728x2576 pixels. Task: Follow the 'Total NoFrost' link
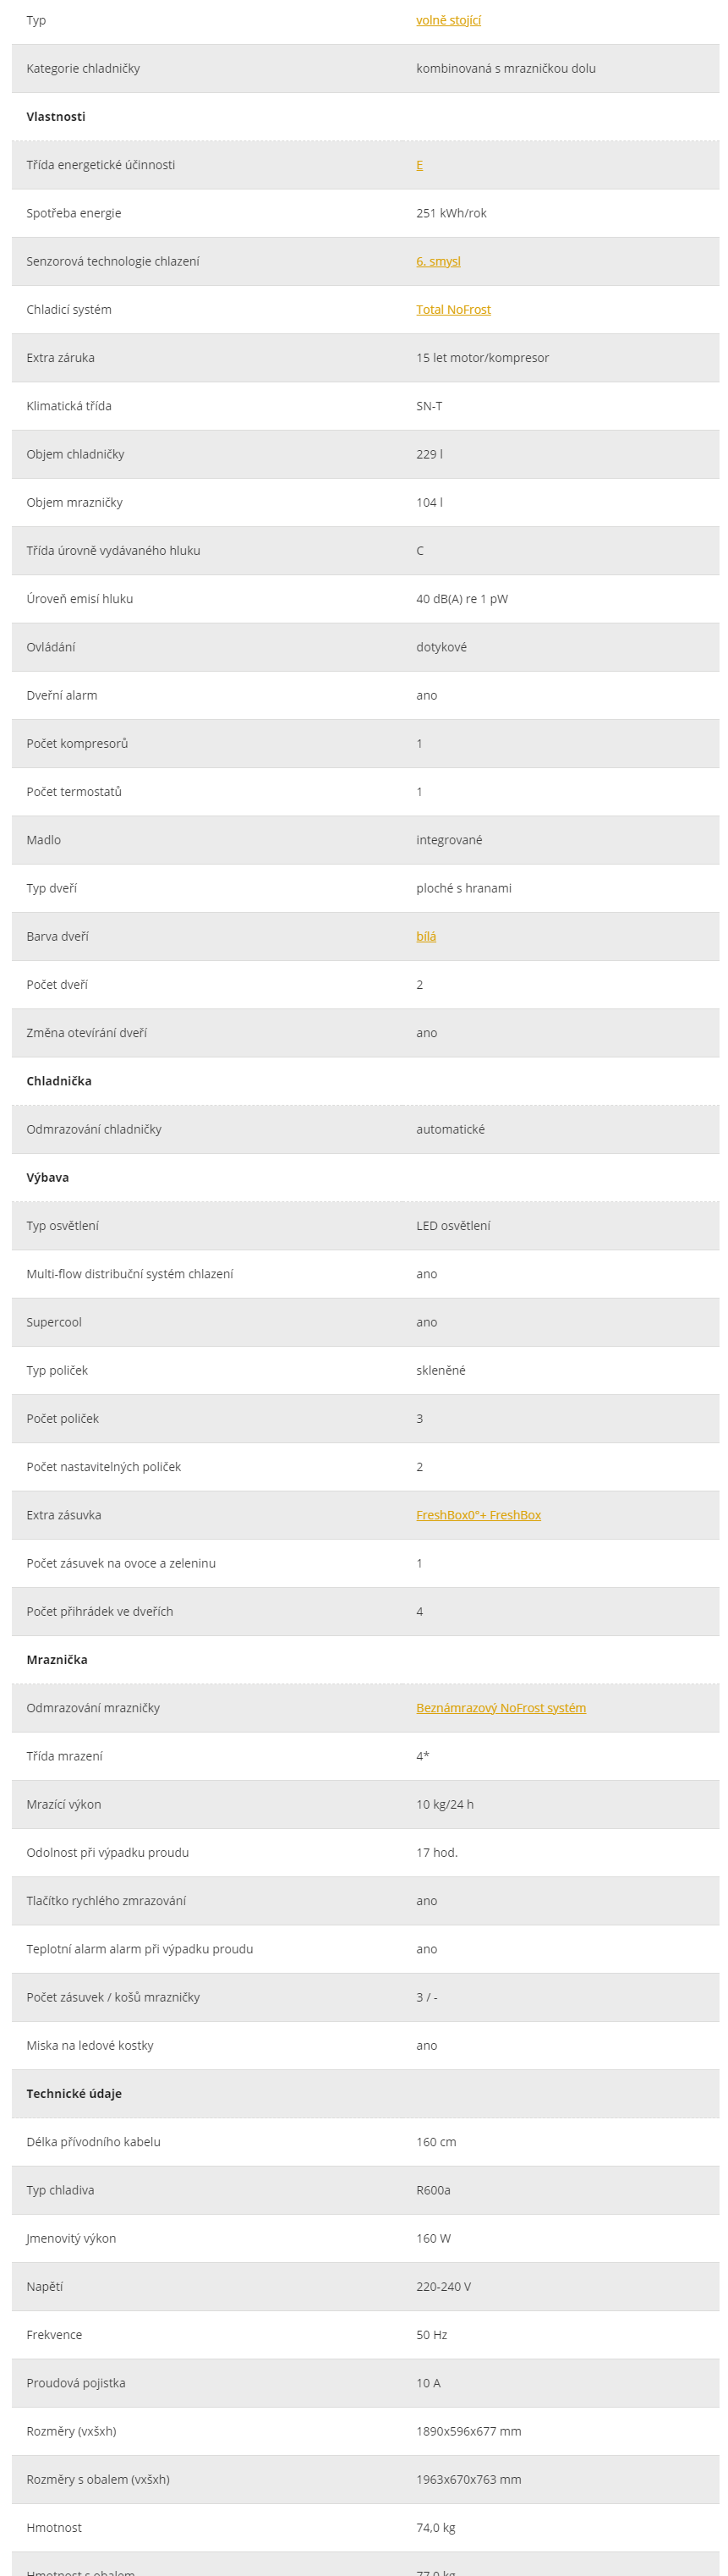click(453, 309)
